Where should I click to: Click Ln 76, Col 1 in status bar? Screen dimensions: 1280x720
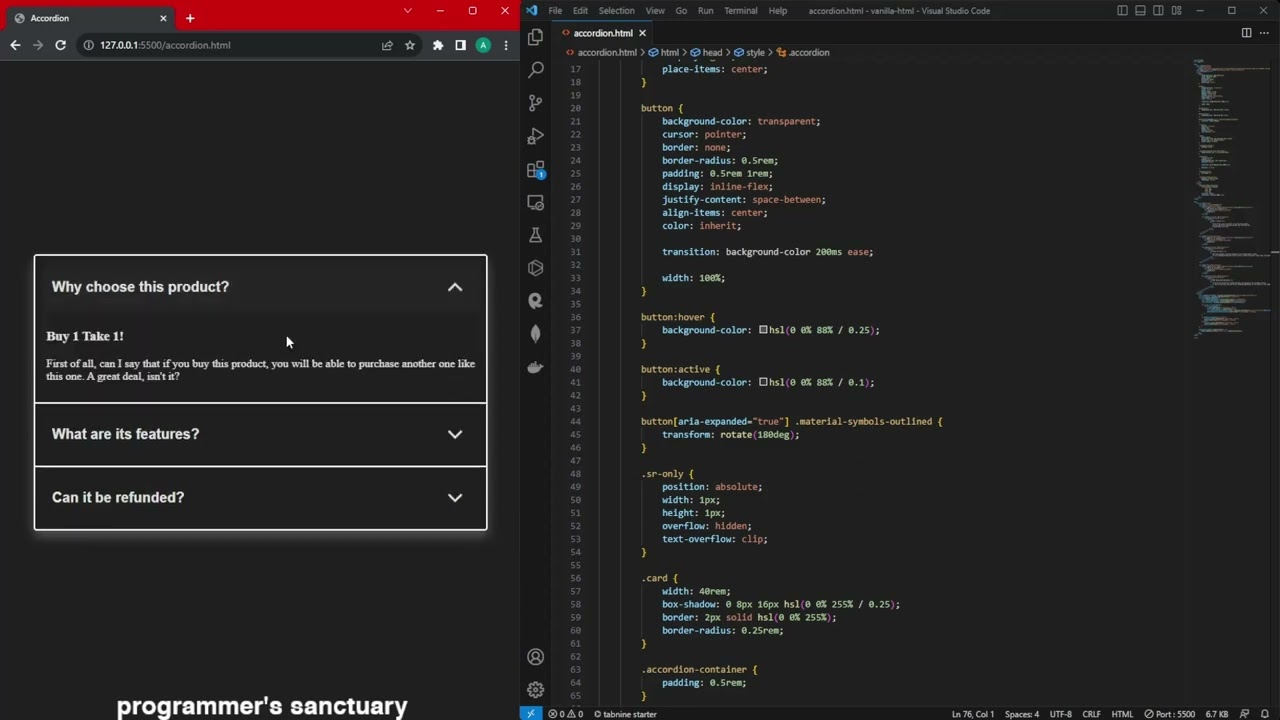coord(973,714)
